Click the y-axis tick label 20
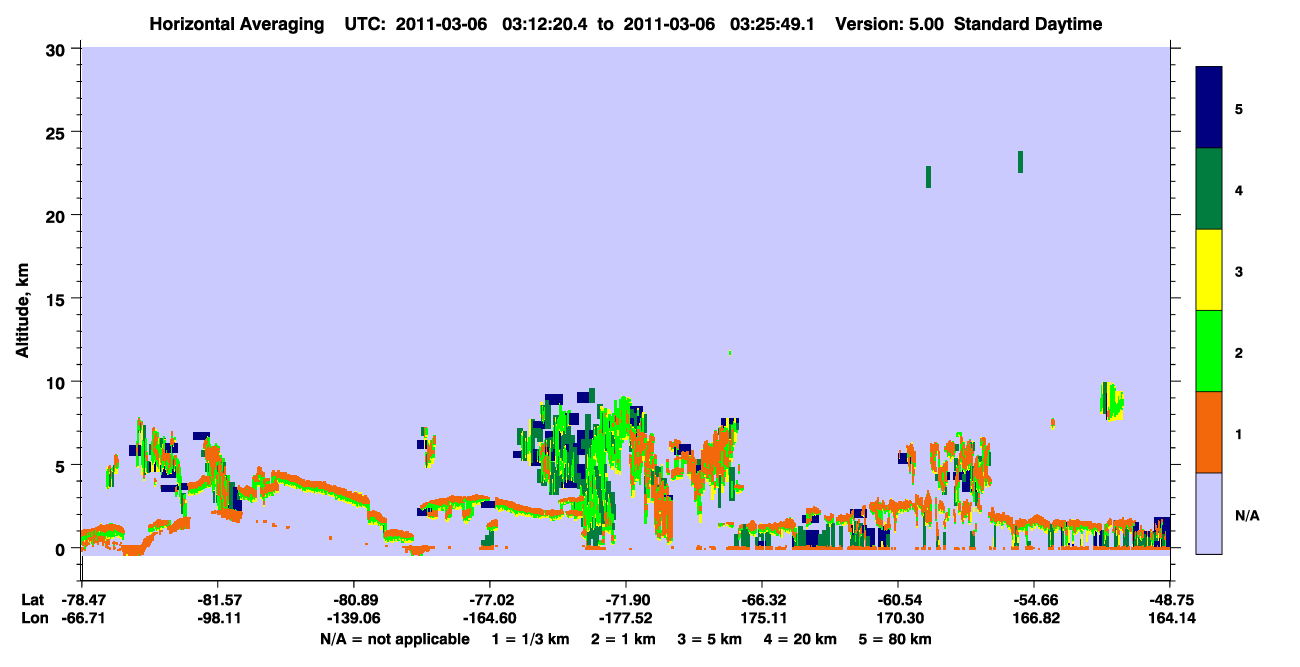This screenshot has height=667, width=1300. tap(58, 216)
